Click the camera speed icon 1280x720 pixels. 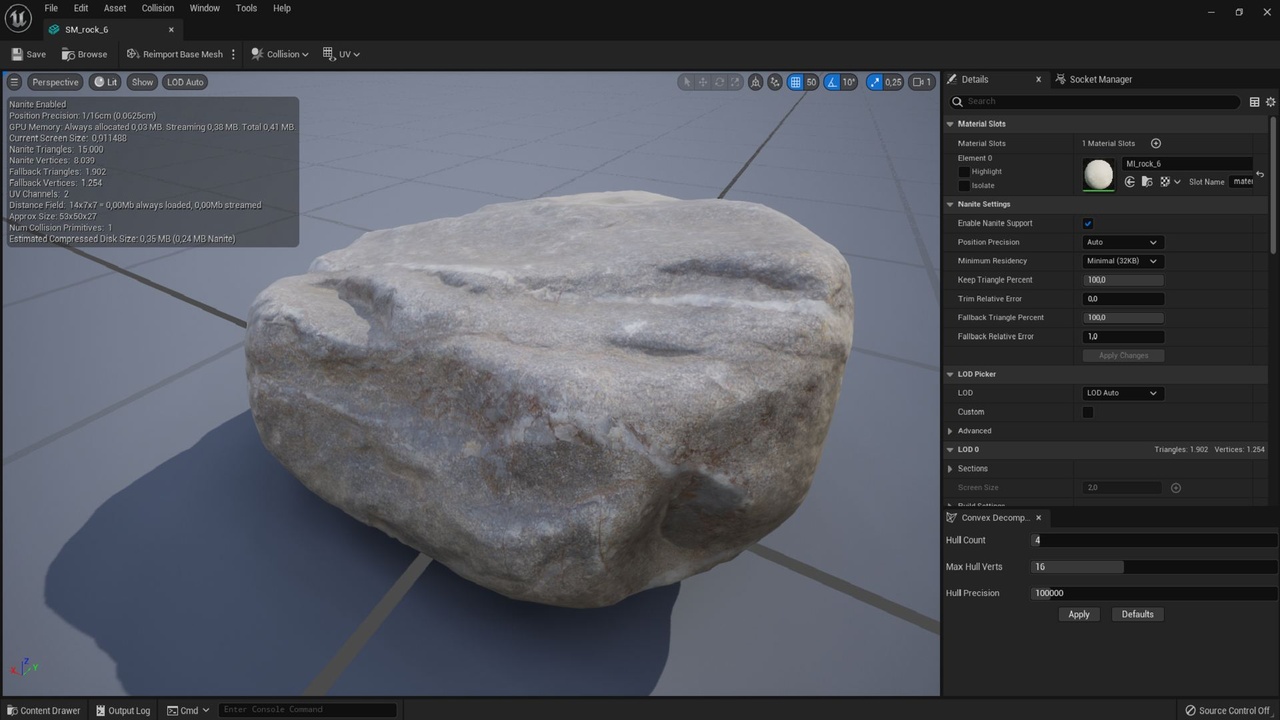[x=922, y=82]
